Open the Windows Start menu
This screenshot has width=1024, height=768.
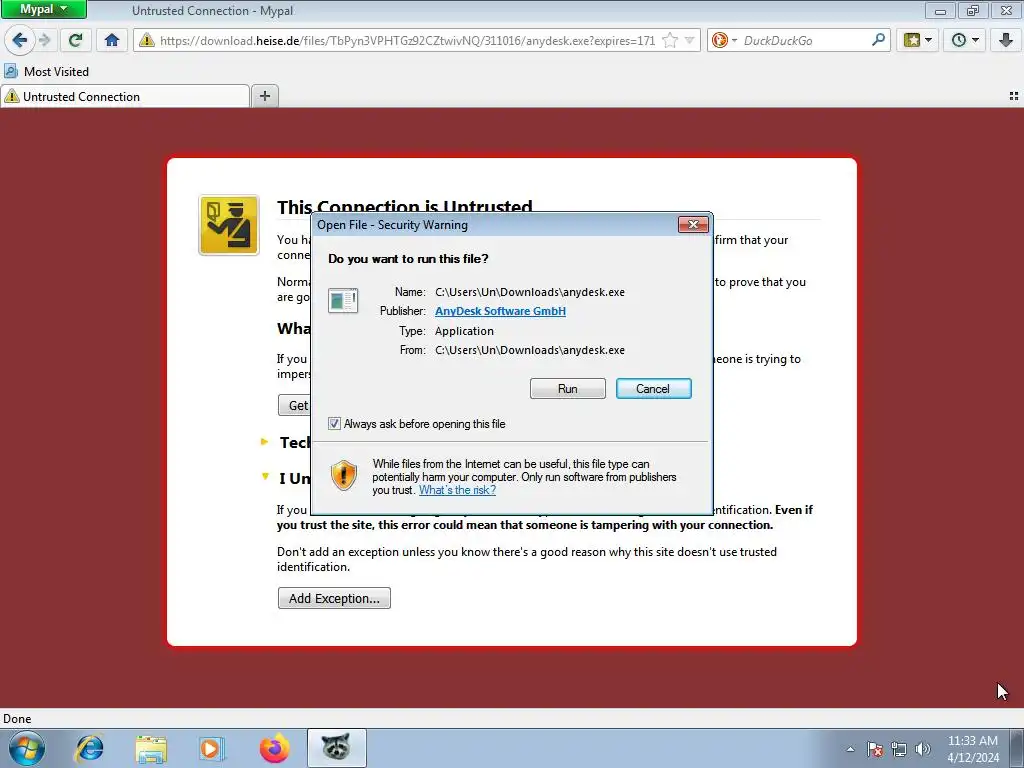27,748
